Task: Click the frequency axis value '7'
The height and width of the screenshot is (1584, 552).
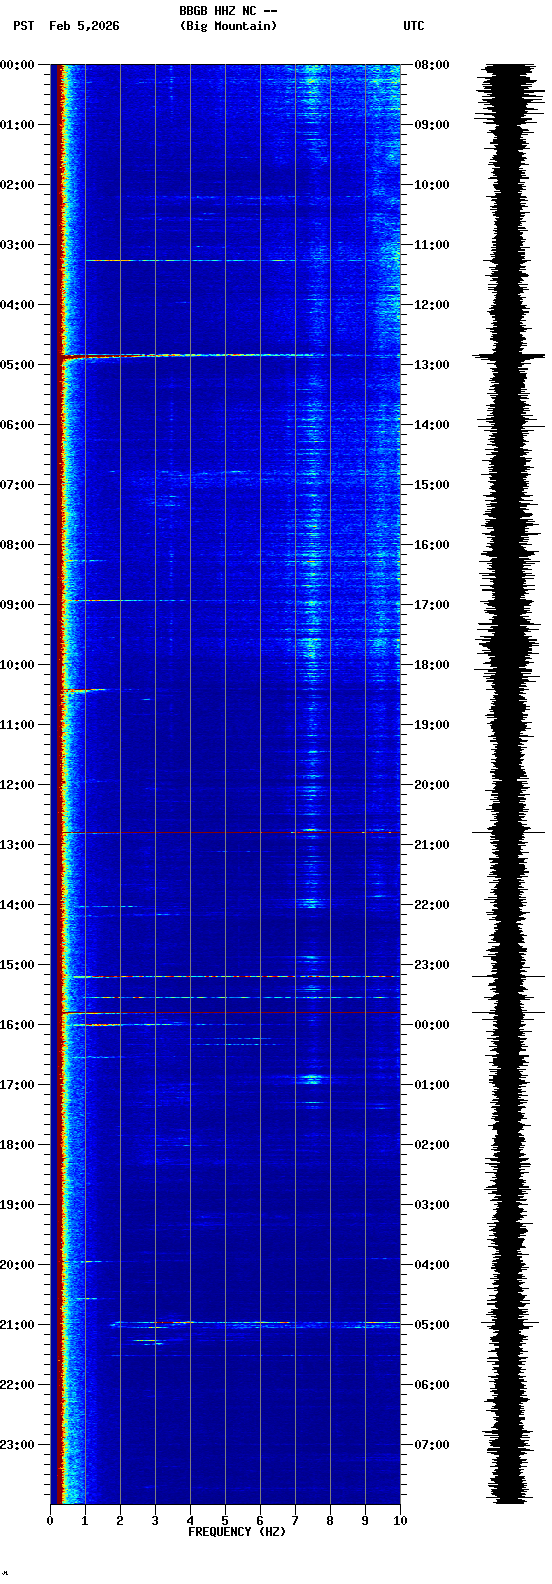Action: [x=295, y=1521]
